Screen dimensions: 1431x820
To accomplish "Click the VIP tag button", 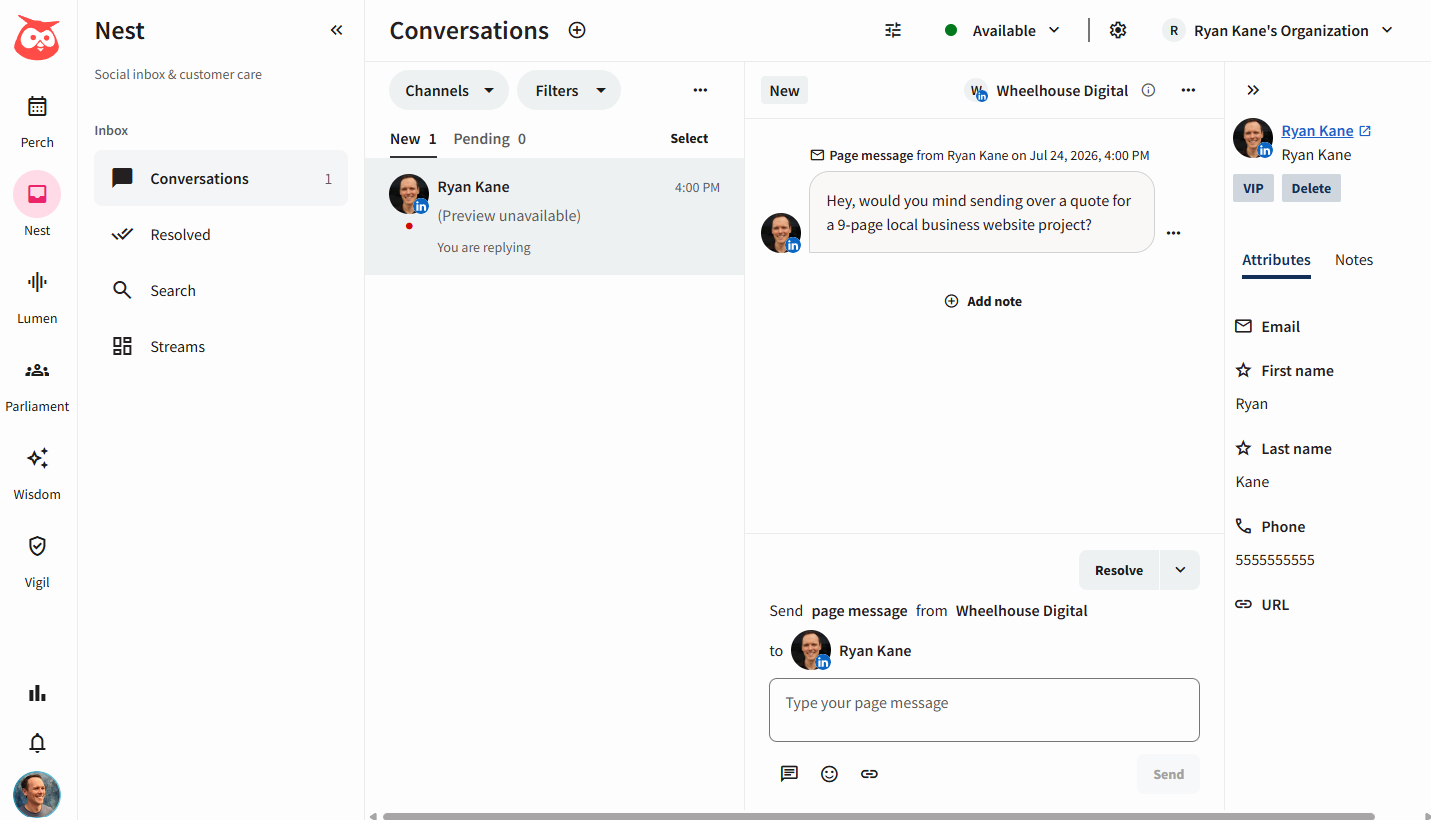I will point(1253,188).
